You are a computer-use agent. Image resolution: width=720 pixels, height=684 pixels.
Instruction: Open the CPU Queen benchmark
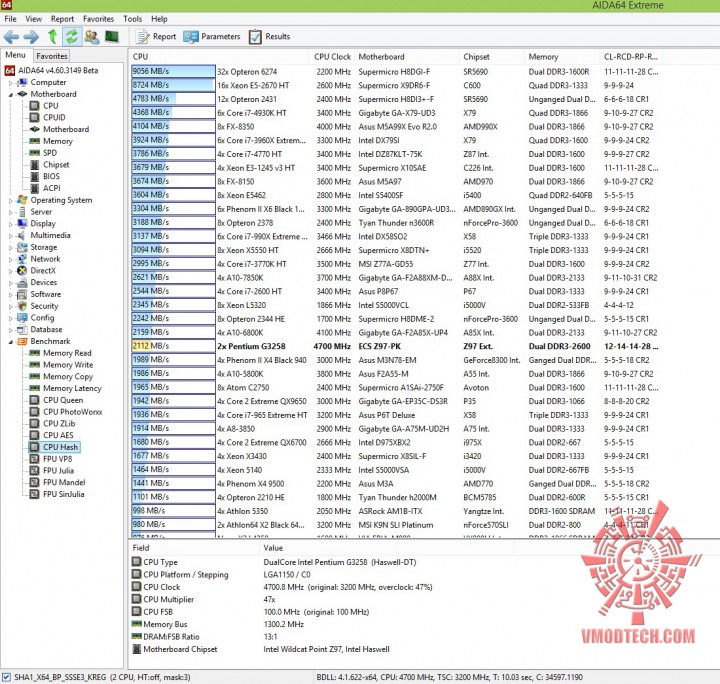pyautogui.click(x=56, y=400)
